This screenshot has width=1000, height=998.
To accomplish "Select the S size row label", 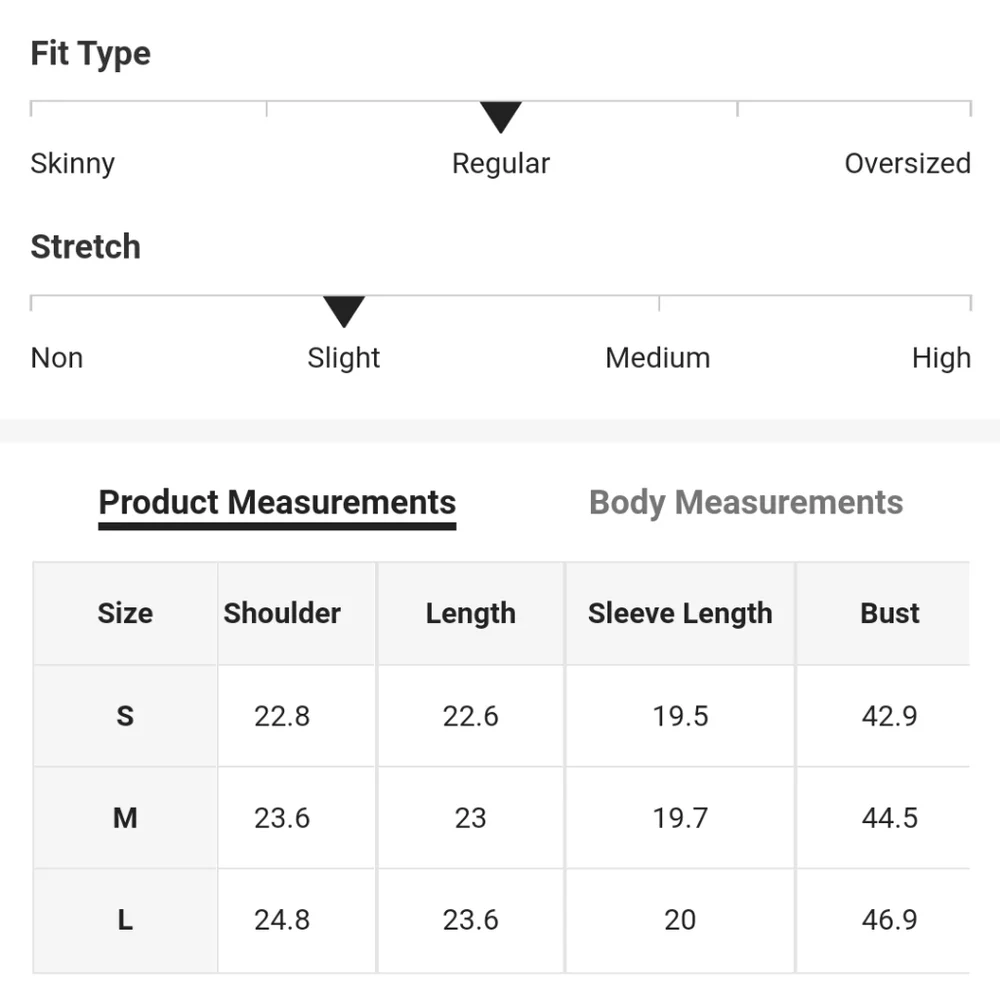I will pos(125,716).
